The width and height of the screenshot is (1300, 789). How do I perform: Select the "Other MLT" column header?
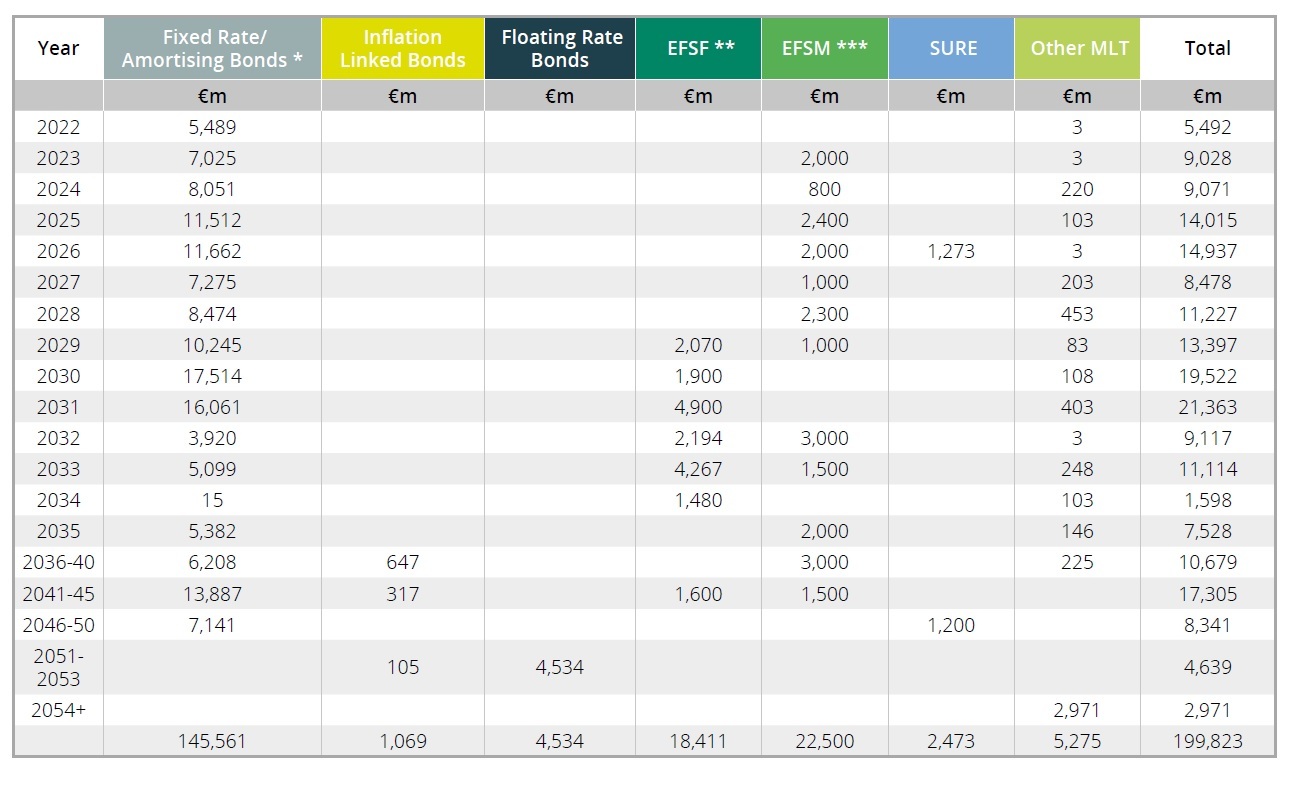pos(1077,48)
